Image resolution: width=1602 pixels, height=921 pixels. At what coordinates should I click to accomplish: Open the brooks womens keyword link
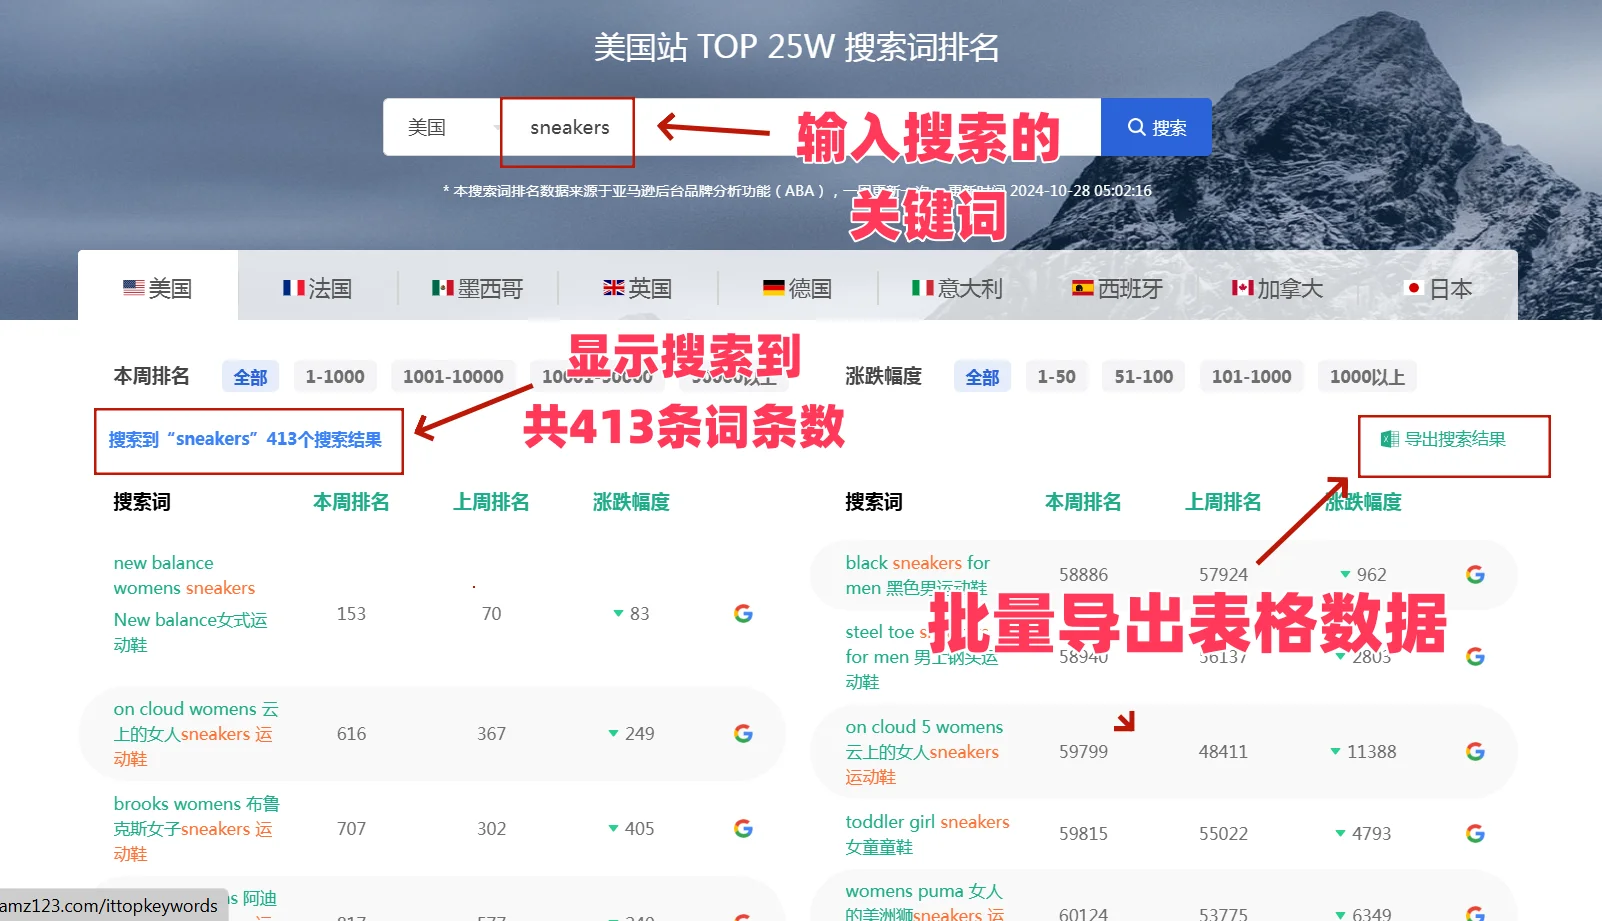[x=196, y=828]
